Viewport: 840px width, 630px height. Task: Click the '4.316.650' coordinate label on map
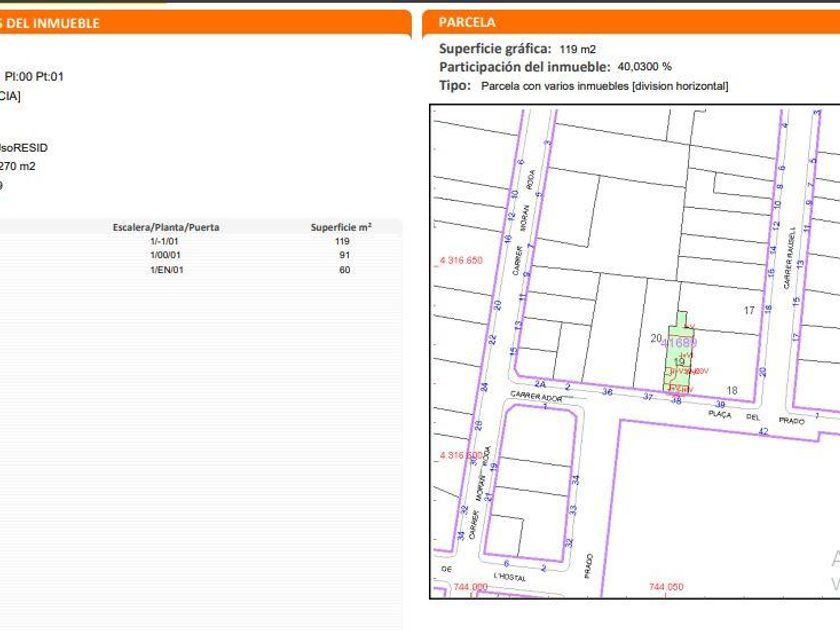(x=461, y=260)
